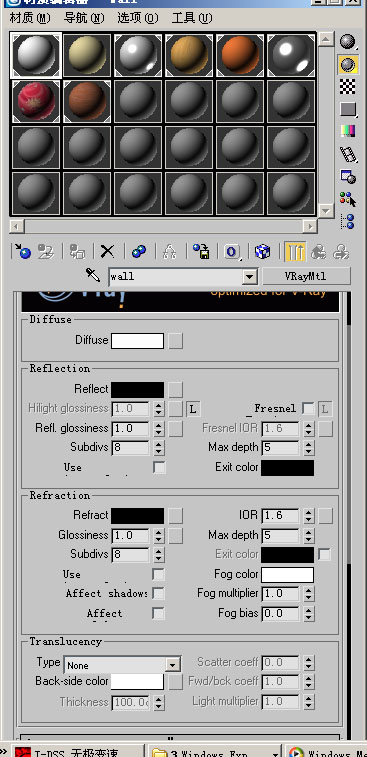Screen dimensions: 367x757
Task: Enable Affect shadows checkbox
Action: click(x=158, y=593)
